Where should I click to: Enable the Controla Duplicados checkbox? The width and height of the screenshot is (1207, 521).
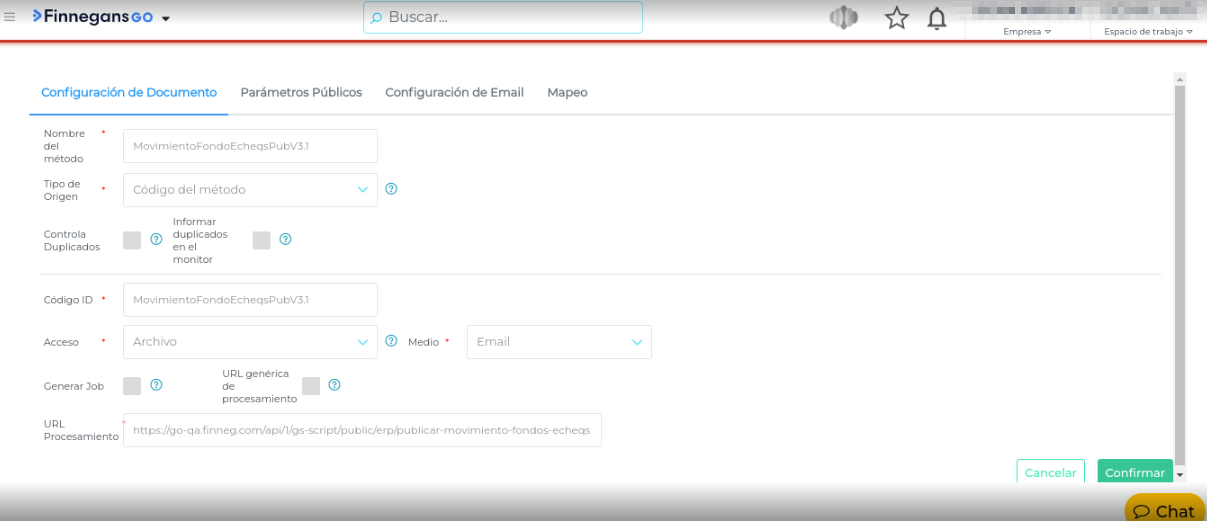tap(132, 240)
